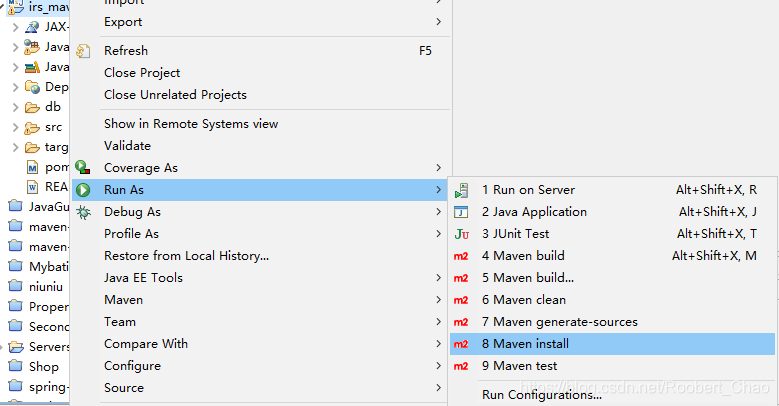Expand the db folder arrow

(x=15, y=107)
